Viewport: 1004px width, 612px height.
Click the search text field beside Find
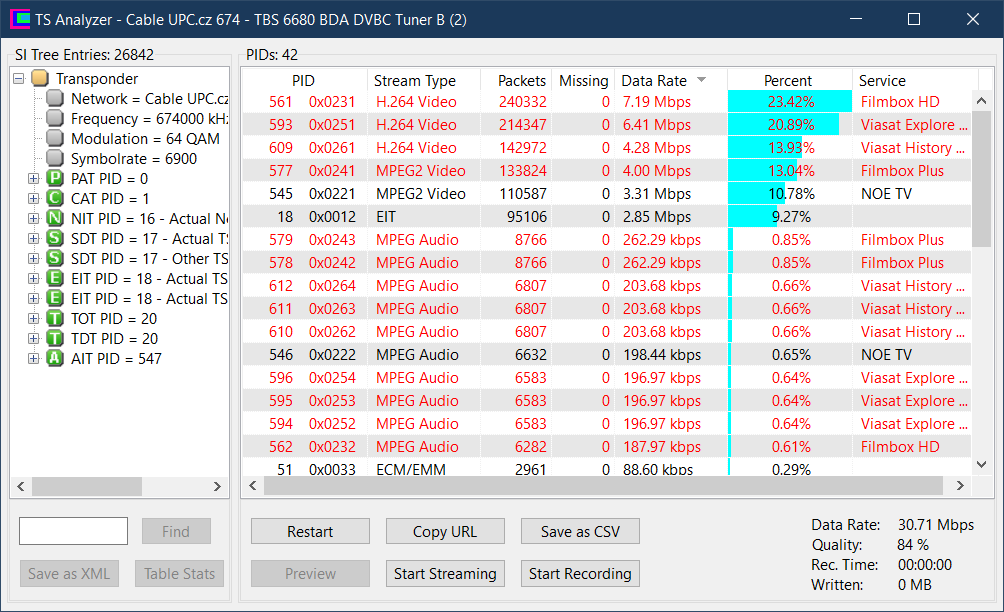(x=74, y=531)
